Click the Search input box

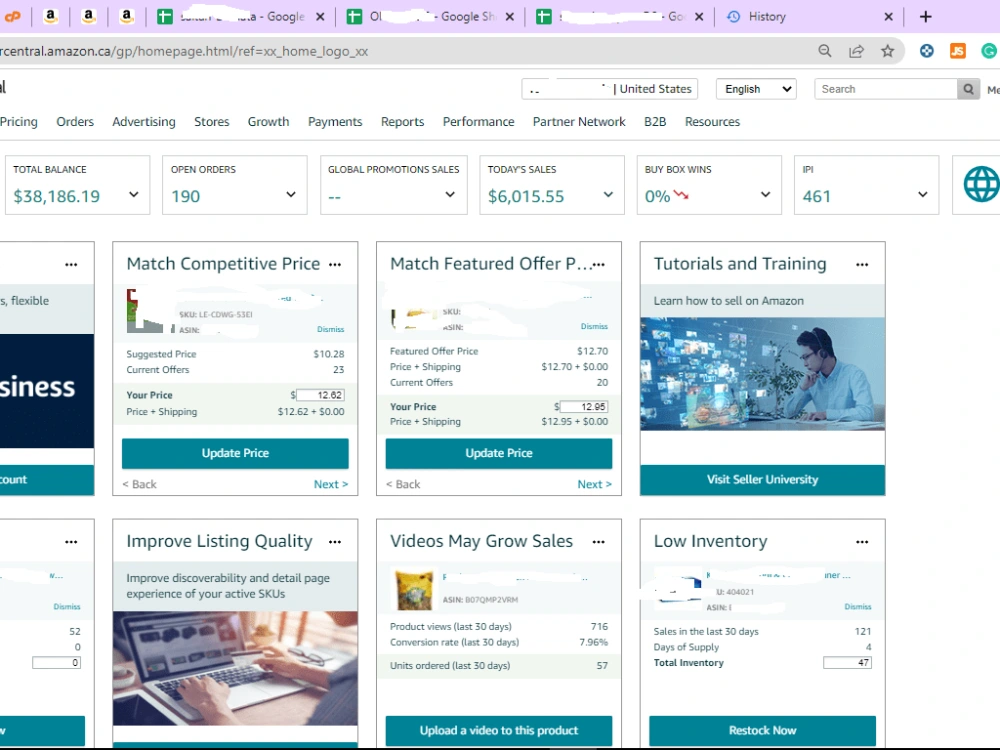[886, 89]
